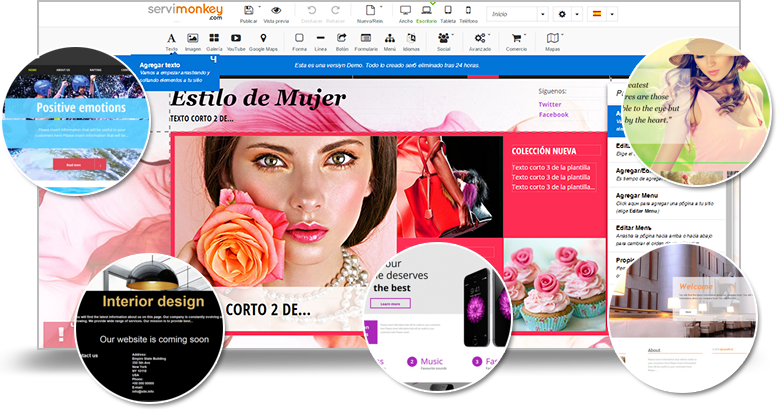Click the red 'Read more' button
The height and width of the screenshot is (410, 777).
coord(79,165)
